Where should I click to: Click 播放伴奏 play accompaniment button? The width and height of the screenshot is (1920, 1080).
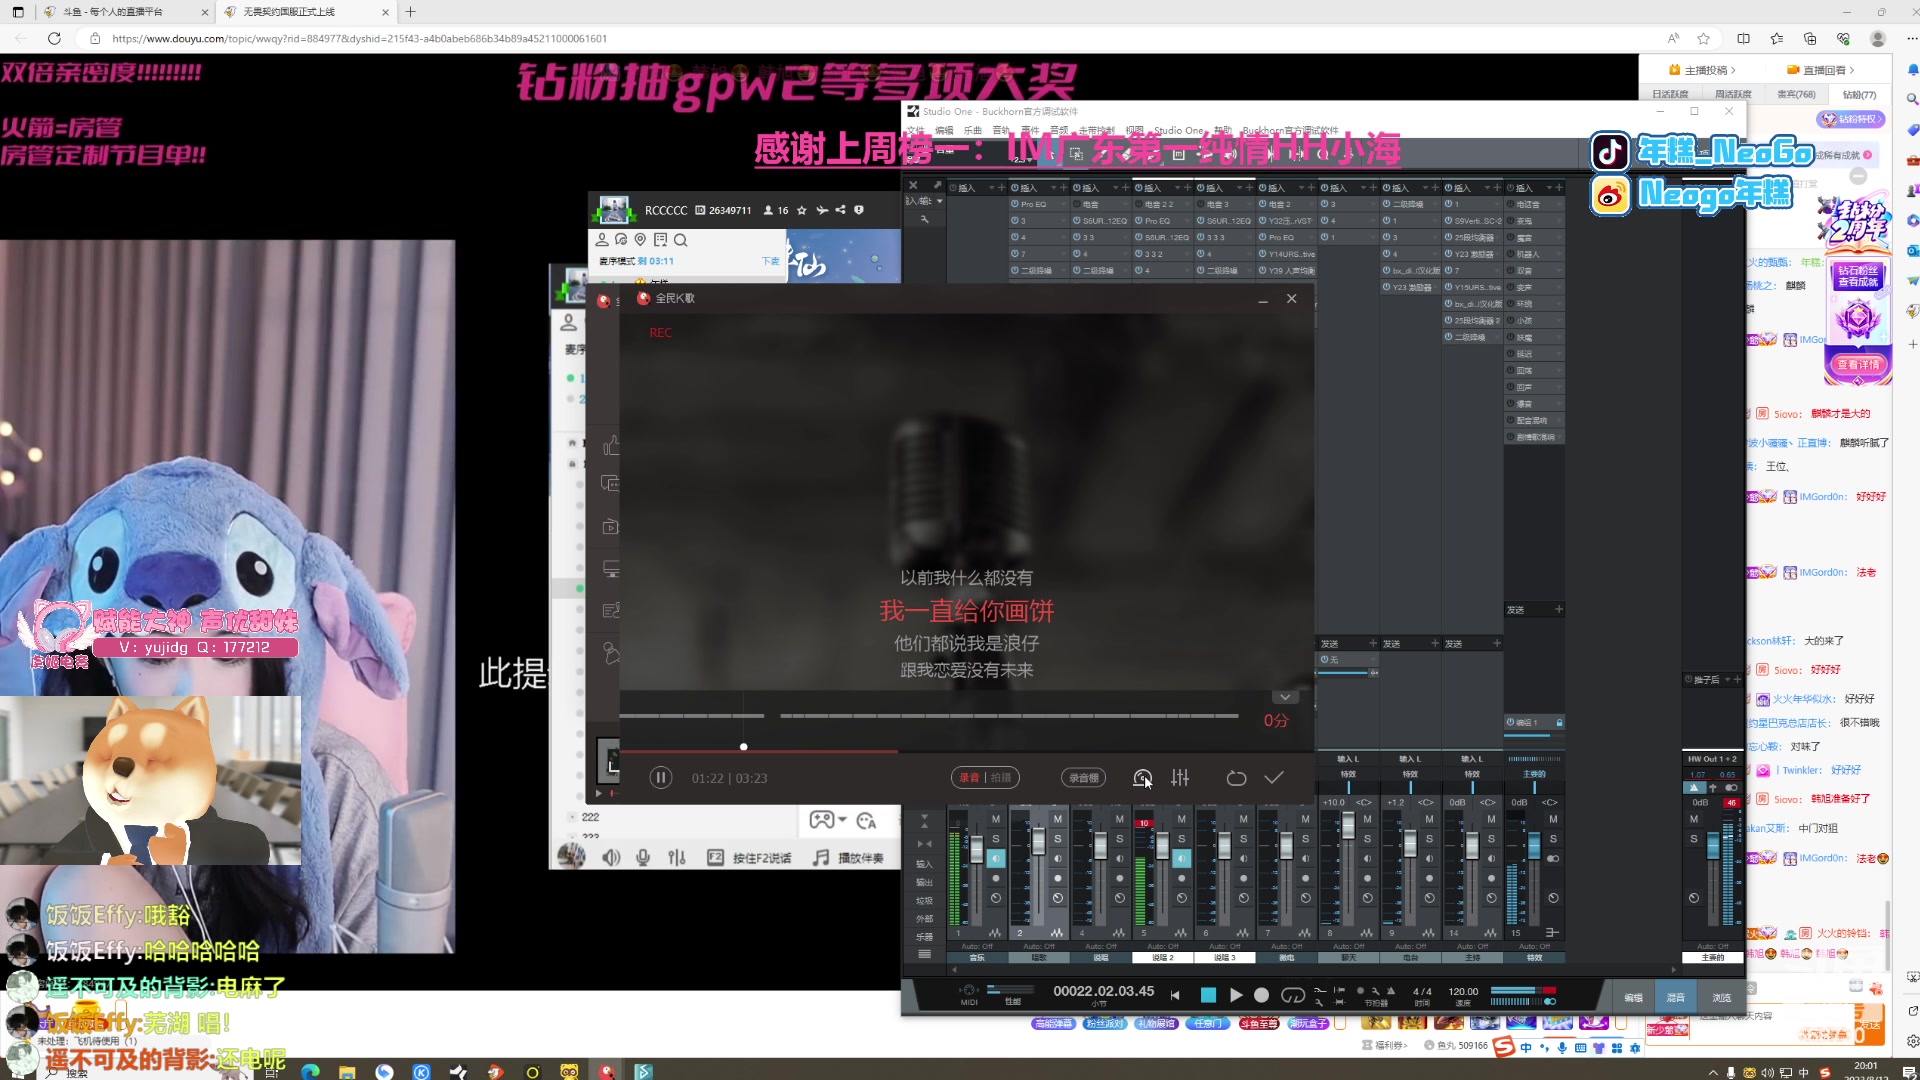pyautogui.click(x=849, y=858)
